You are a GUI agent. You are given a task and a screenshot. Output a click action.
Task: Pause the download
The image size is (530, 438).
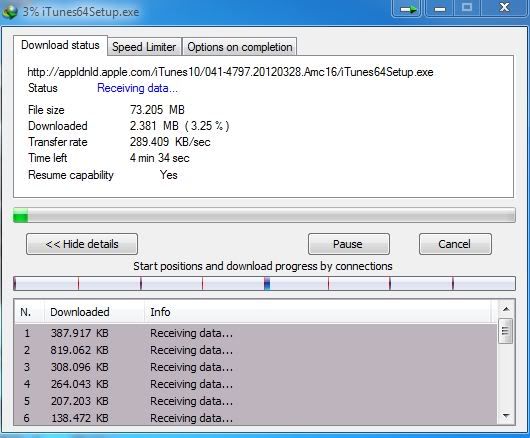[x=348, y=244]
